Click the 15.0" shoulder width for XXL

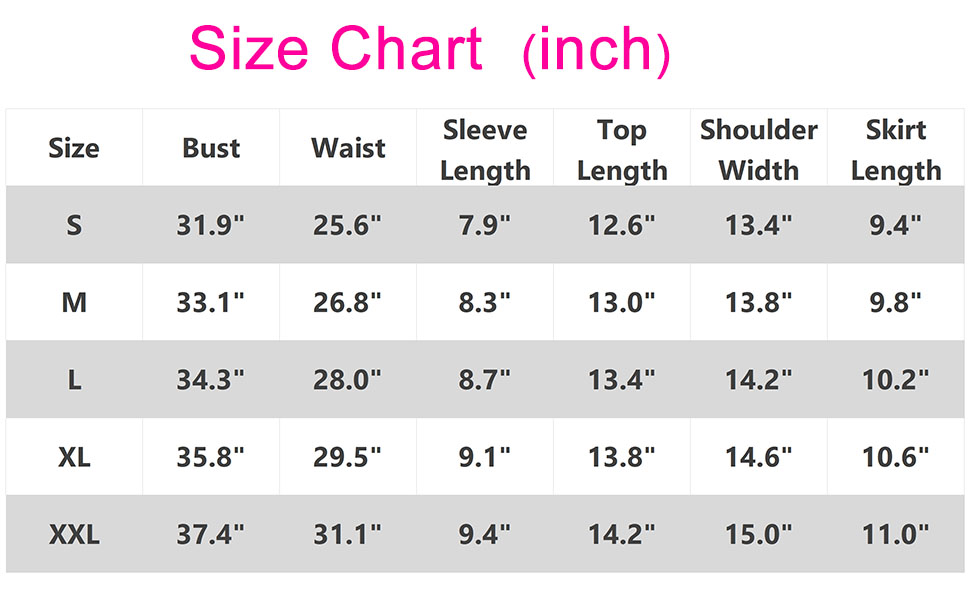(x=758, y=534)
